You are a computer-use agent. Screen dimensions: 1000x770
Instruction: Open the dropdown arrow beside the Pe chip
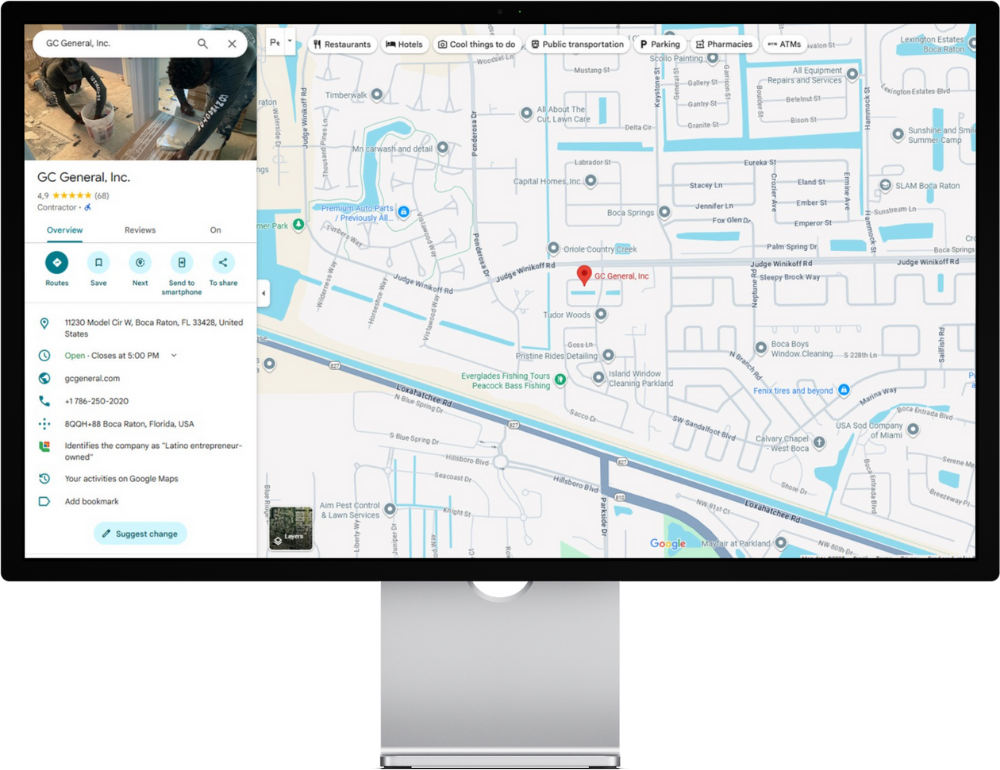pyautogui.click(x=290, y=41)
